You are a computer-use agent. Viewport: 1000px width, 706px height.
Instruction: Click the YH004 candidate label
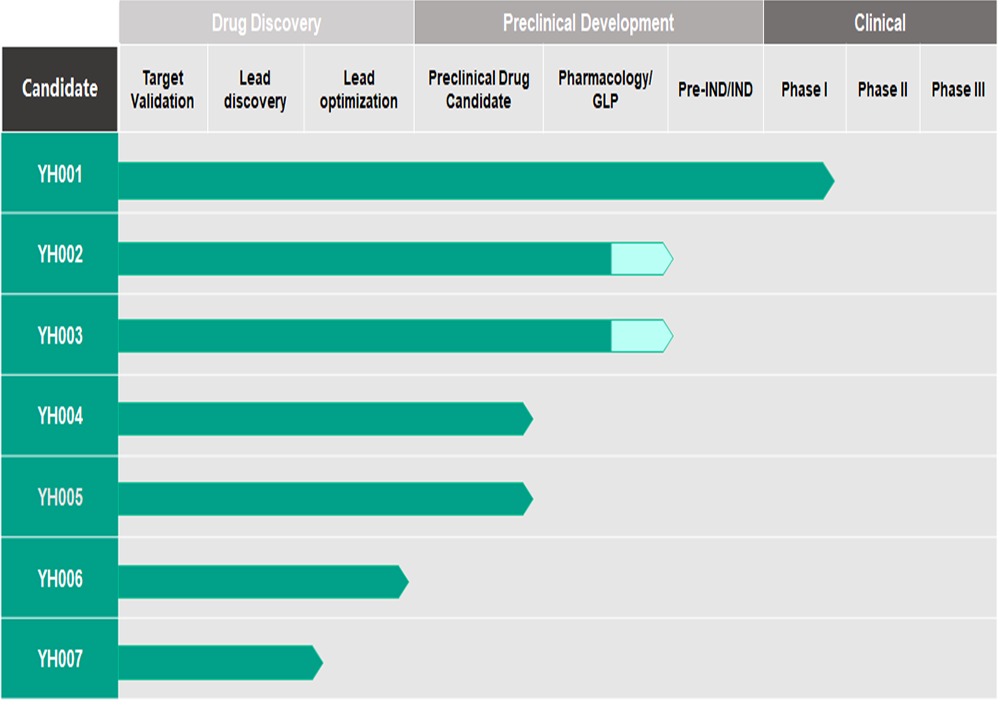pos(60,417)
